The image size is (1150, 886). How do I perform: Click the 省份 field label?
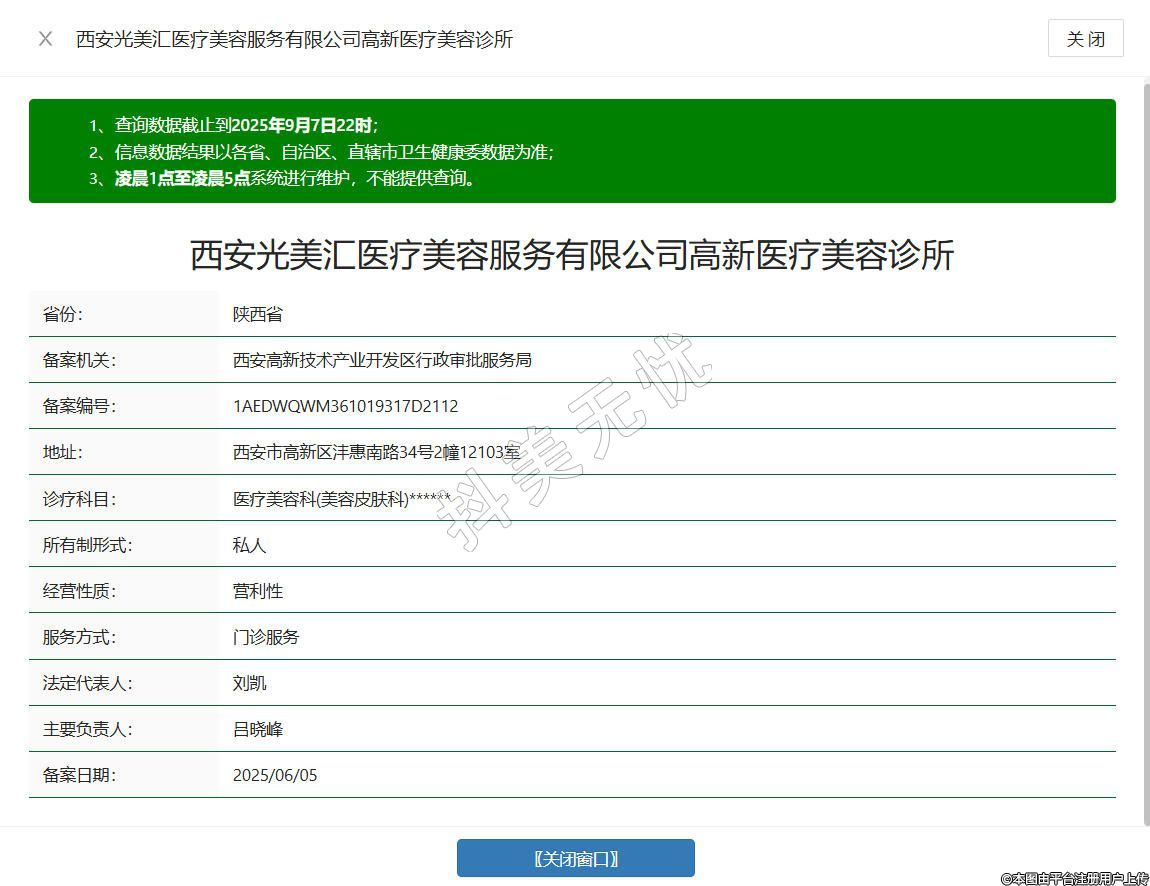click(63, 314)
